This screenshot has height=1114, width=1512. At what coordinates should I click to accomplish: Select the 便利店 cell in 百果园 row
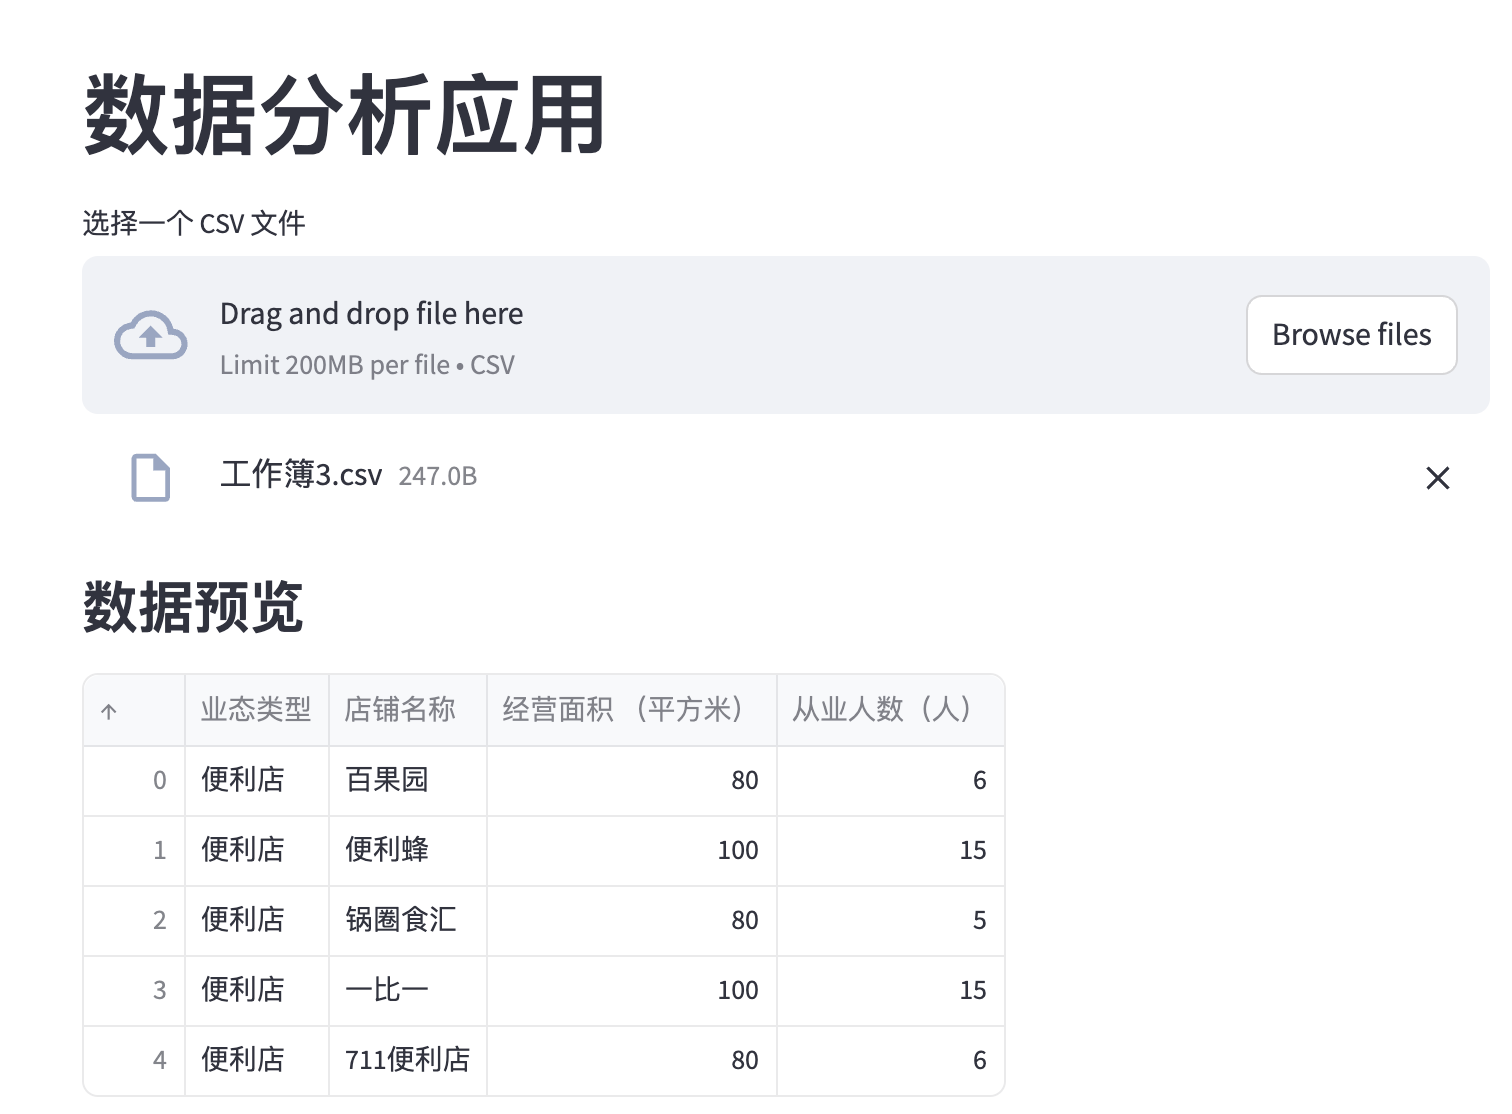(257, 780)
